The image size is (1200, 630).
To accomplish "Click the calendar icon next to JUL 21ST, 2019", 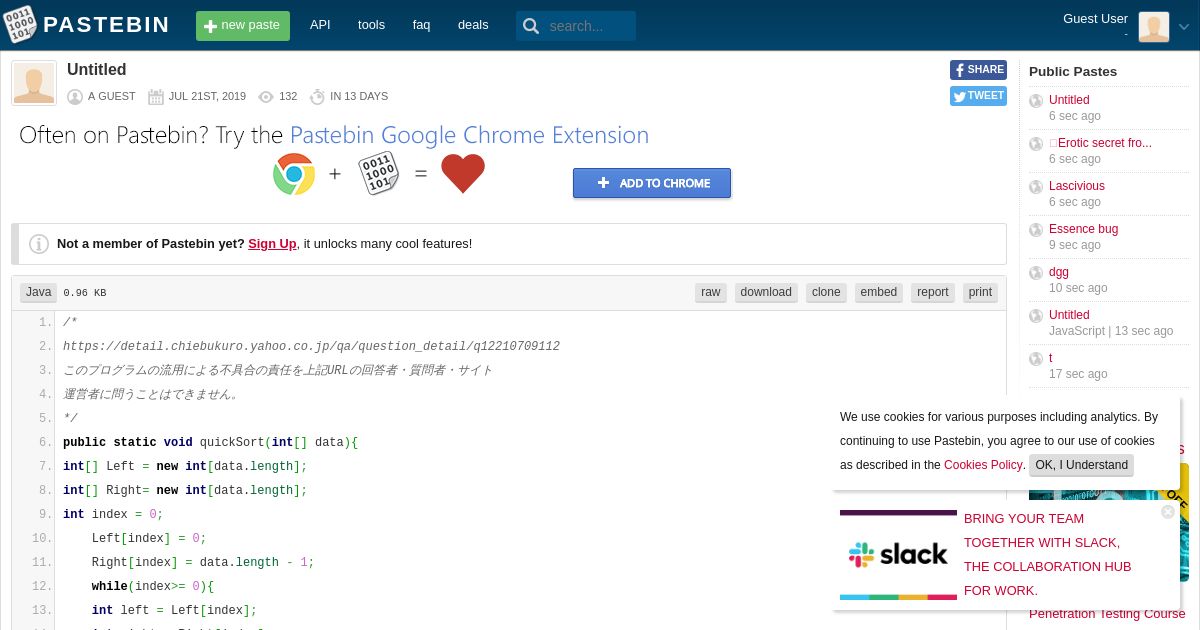I will point(156,97).
